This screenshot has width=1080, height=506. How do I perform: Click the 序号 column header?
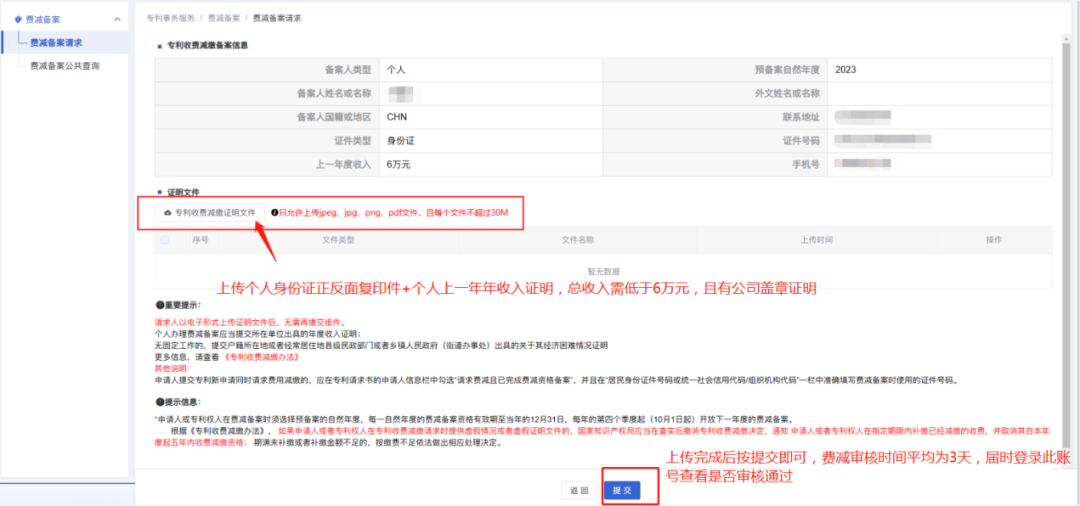point(201,240)
